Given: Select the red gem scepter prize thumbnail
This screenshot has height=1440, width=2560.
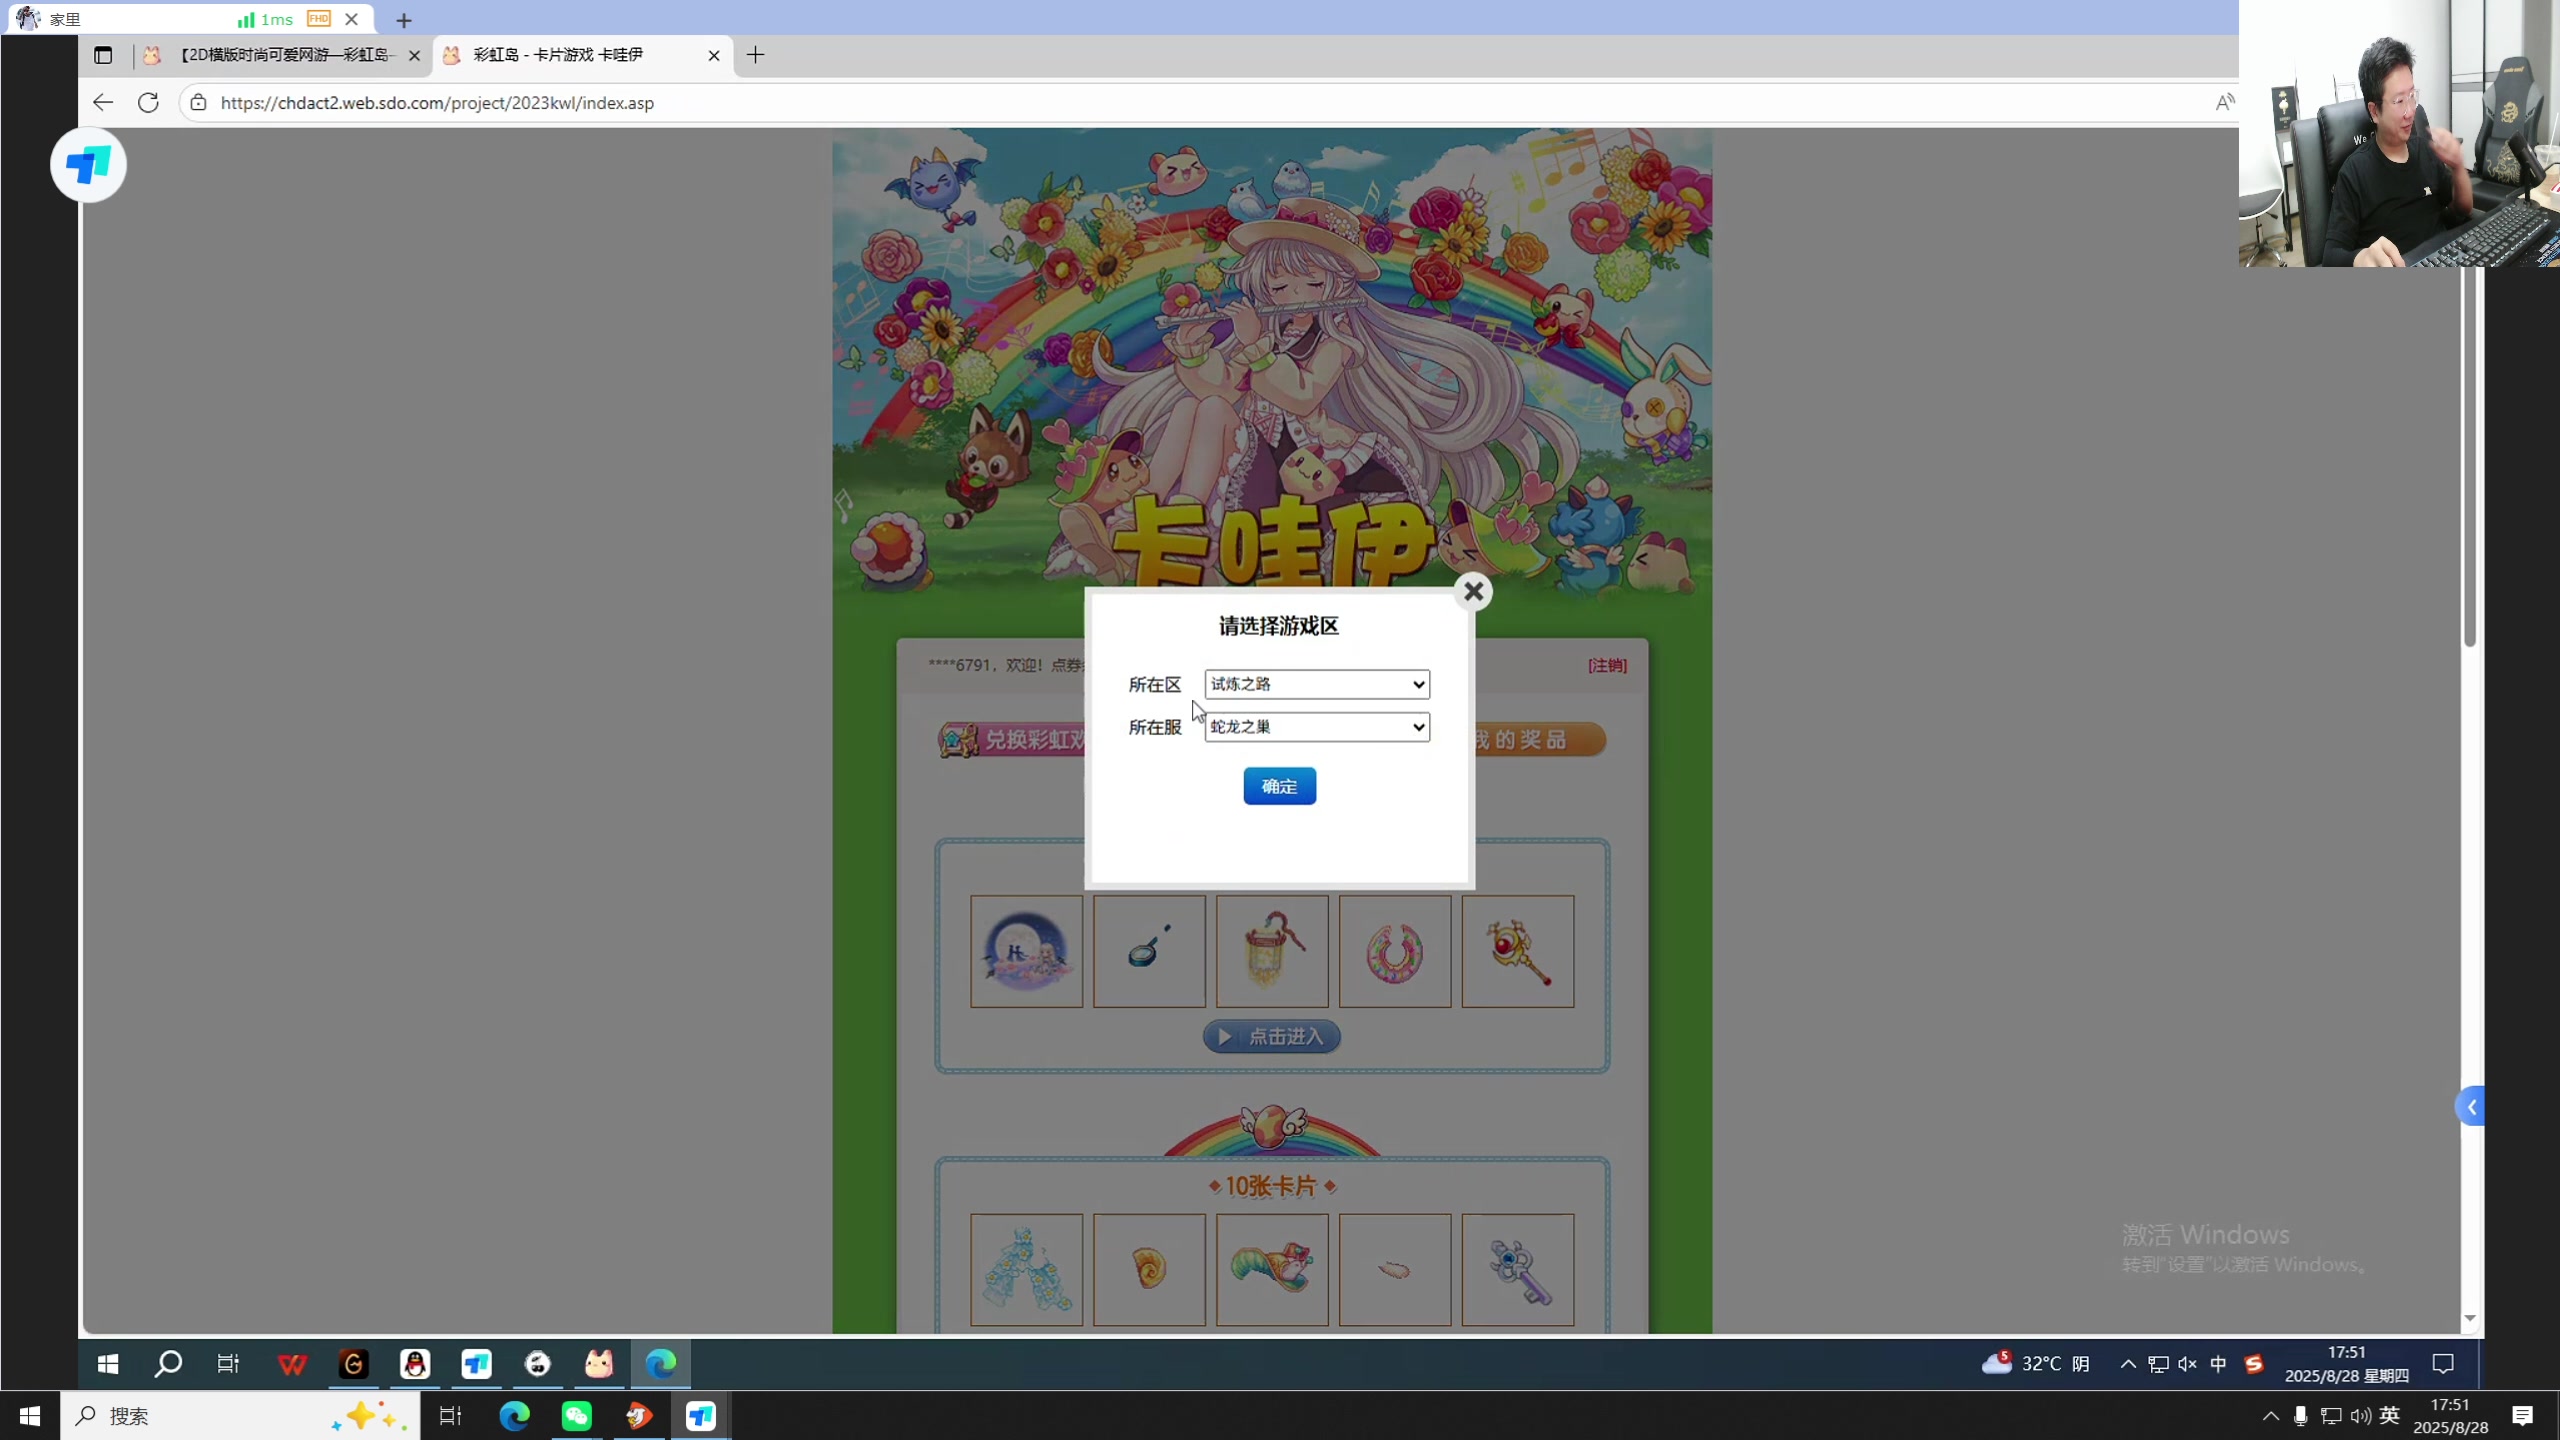Looking at the screenshot, I should (1518, 951).
